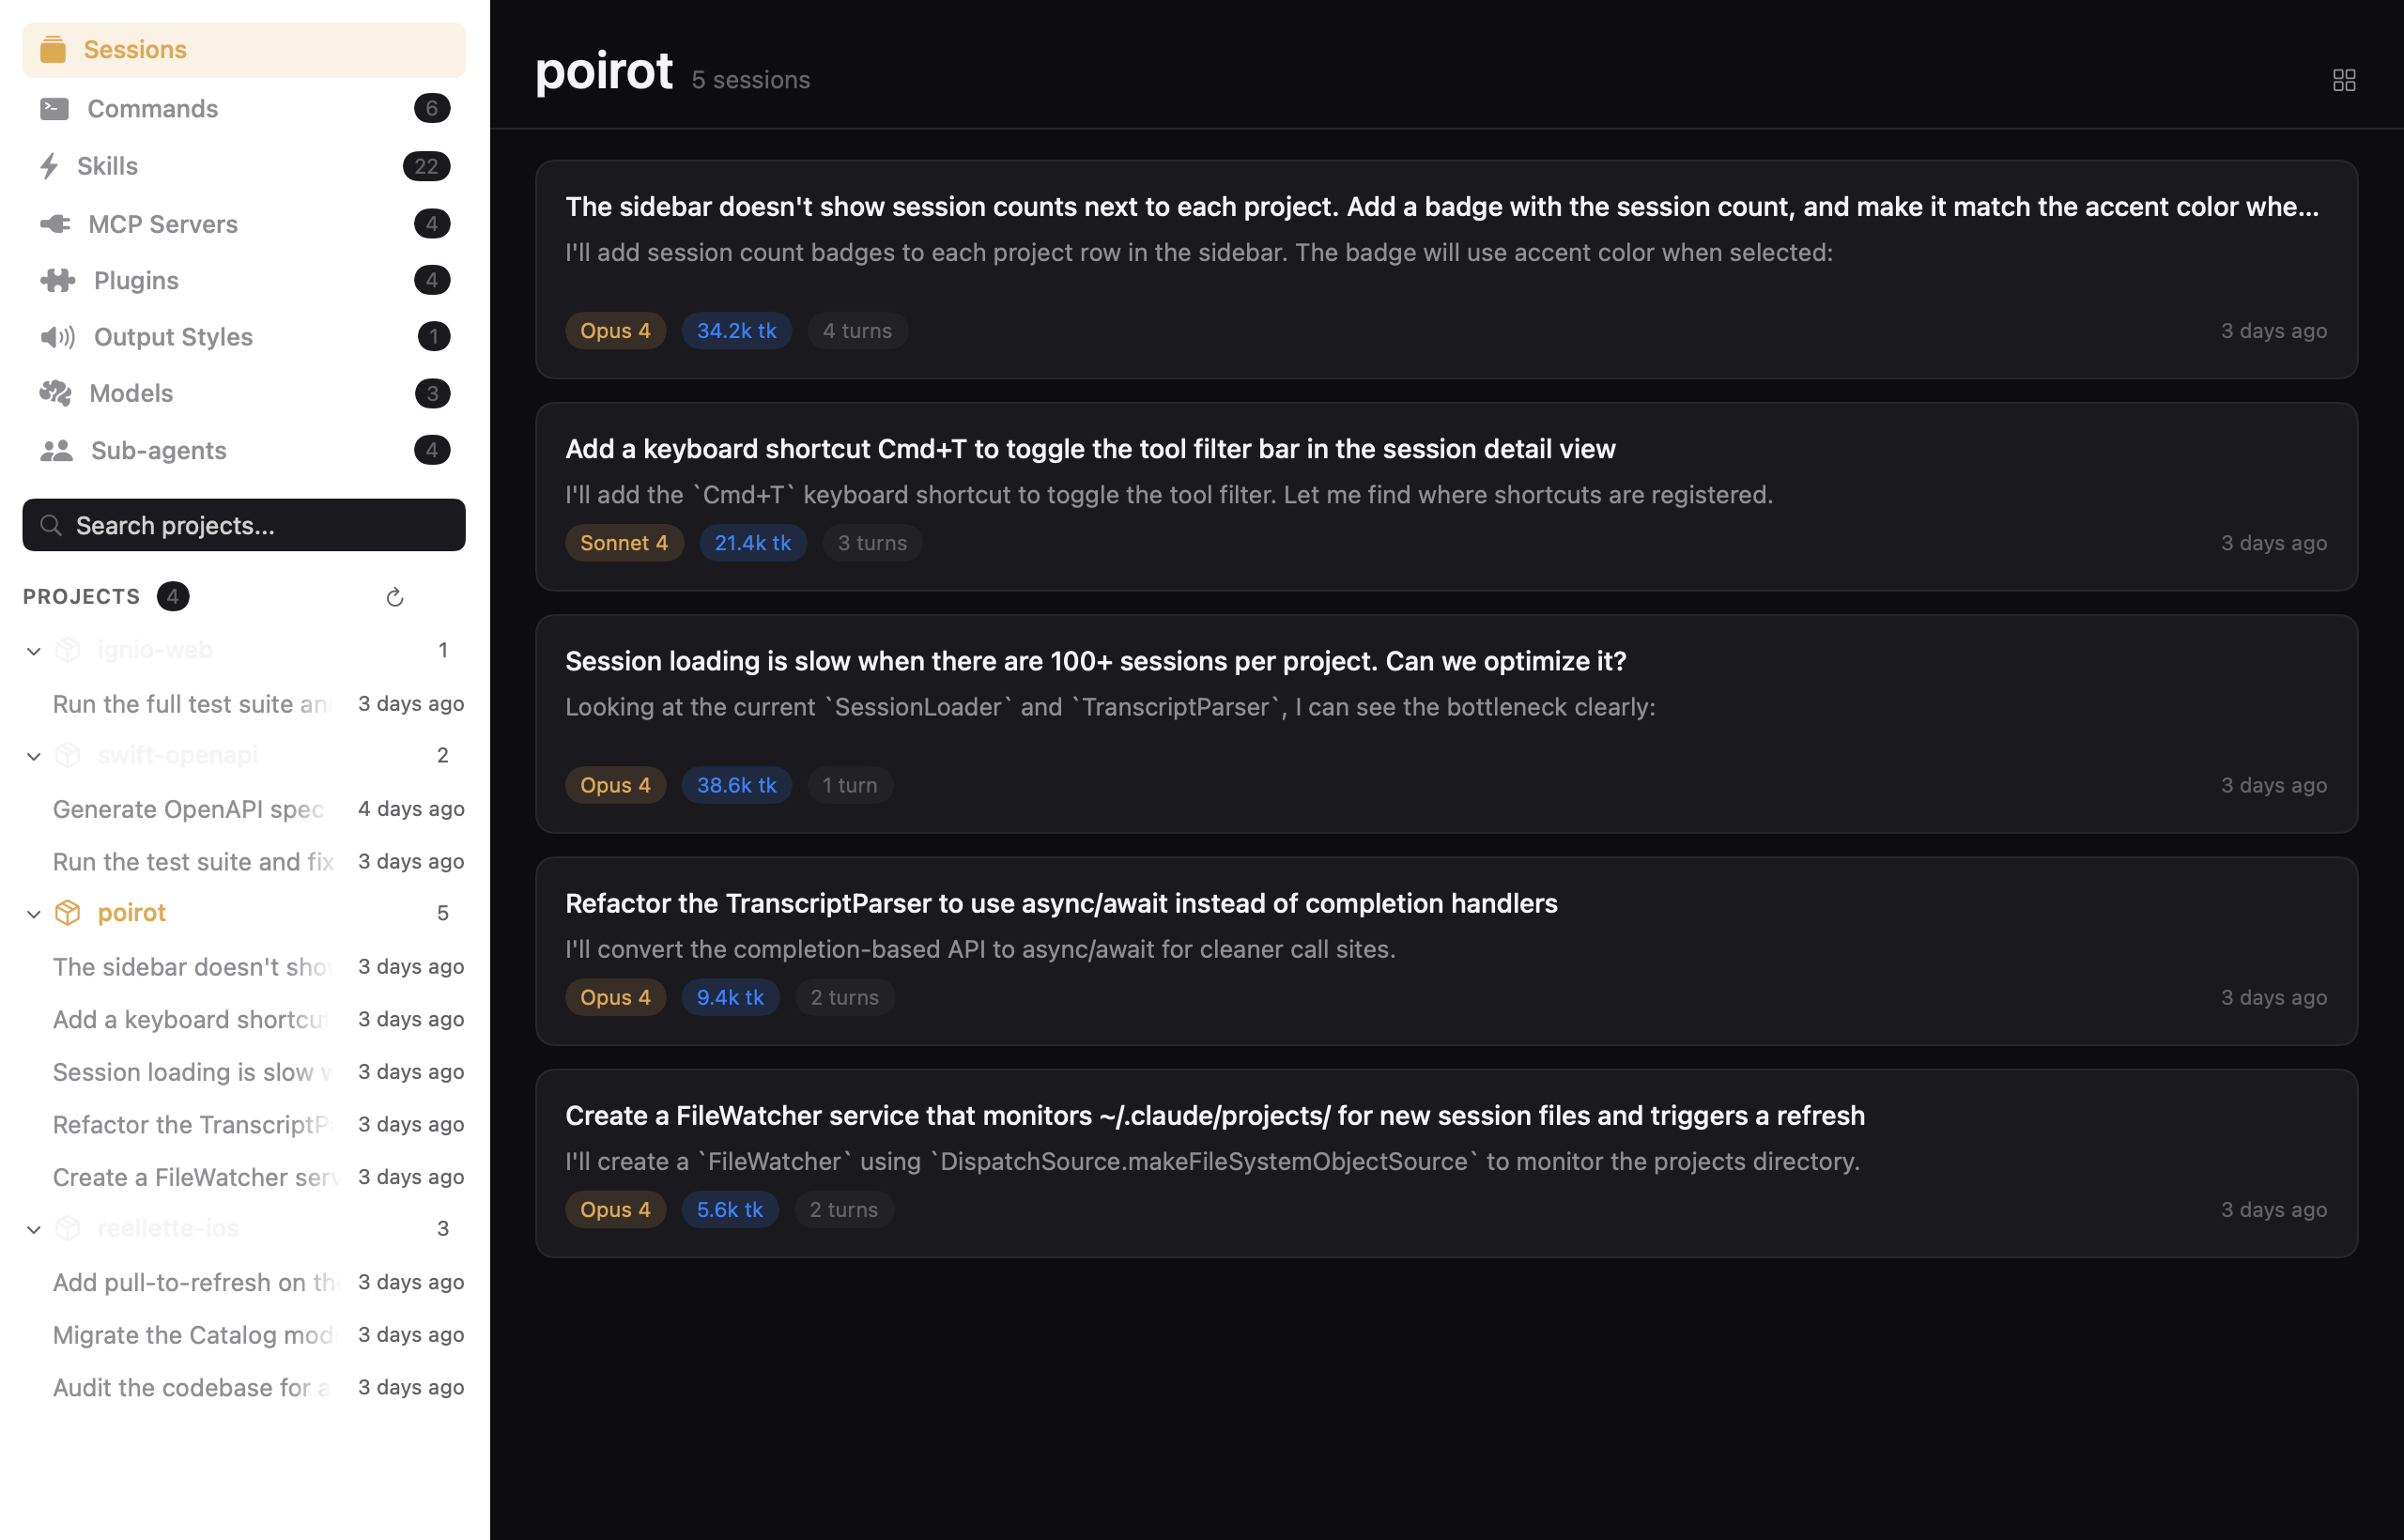Viewport: 2404px width, 1540px height.
Task: Click the 34.2k tk token badge
Action: click(736, 330)
